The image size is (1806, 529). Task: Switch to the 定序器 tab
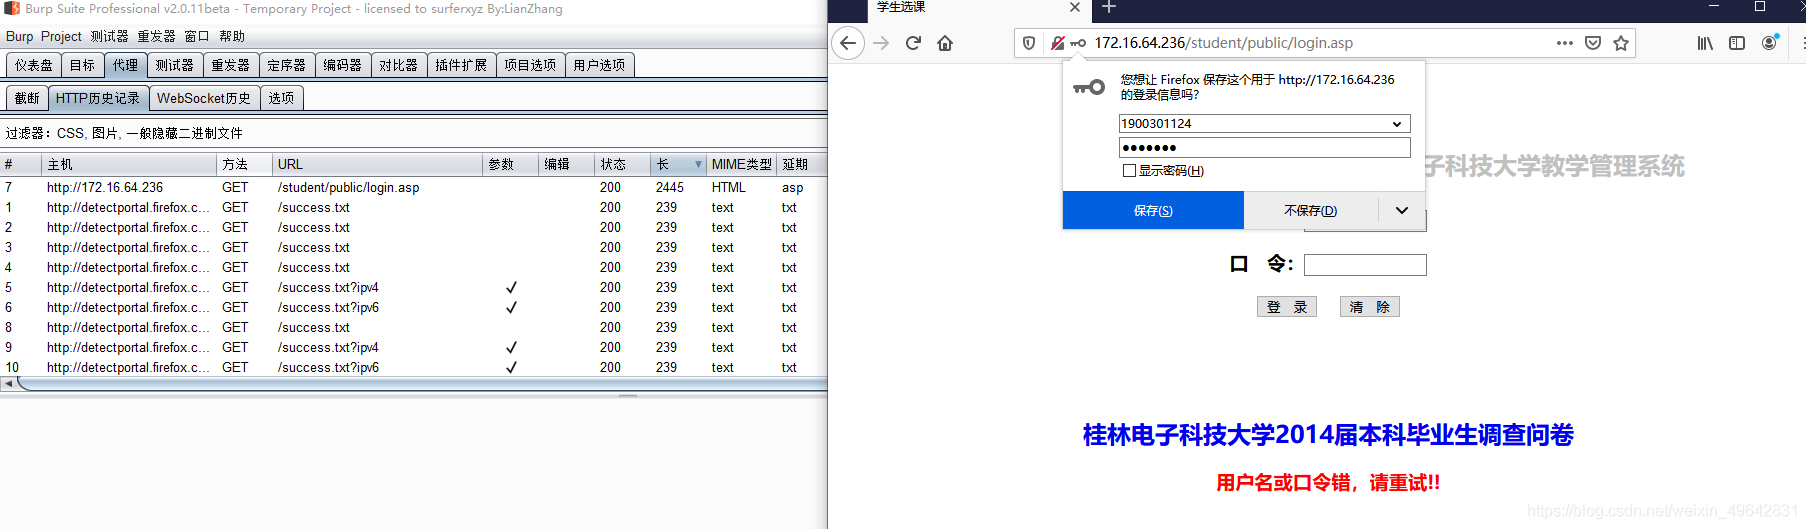point(286,65)
